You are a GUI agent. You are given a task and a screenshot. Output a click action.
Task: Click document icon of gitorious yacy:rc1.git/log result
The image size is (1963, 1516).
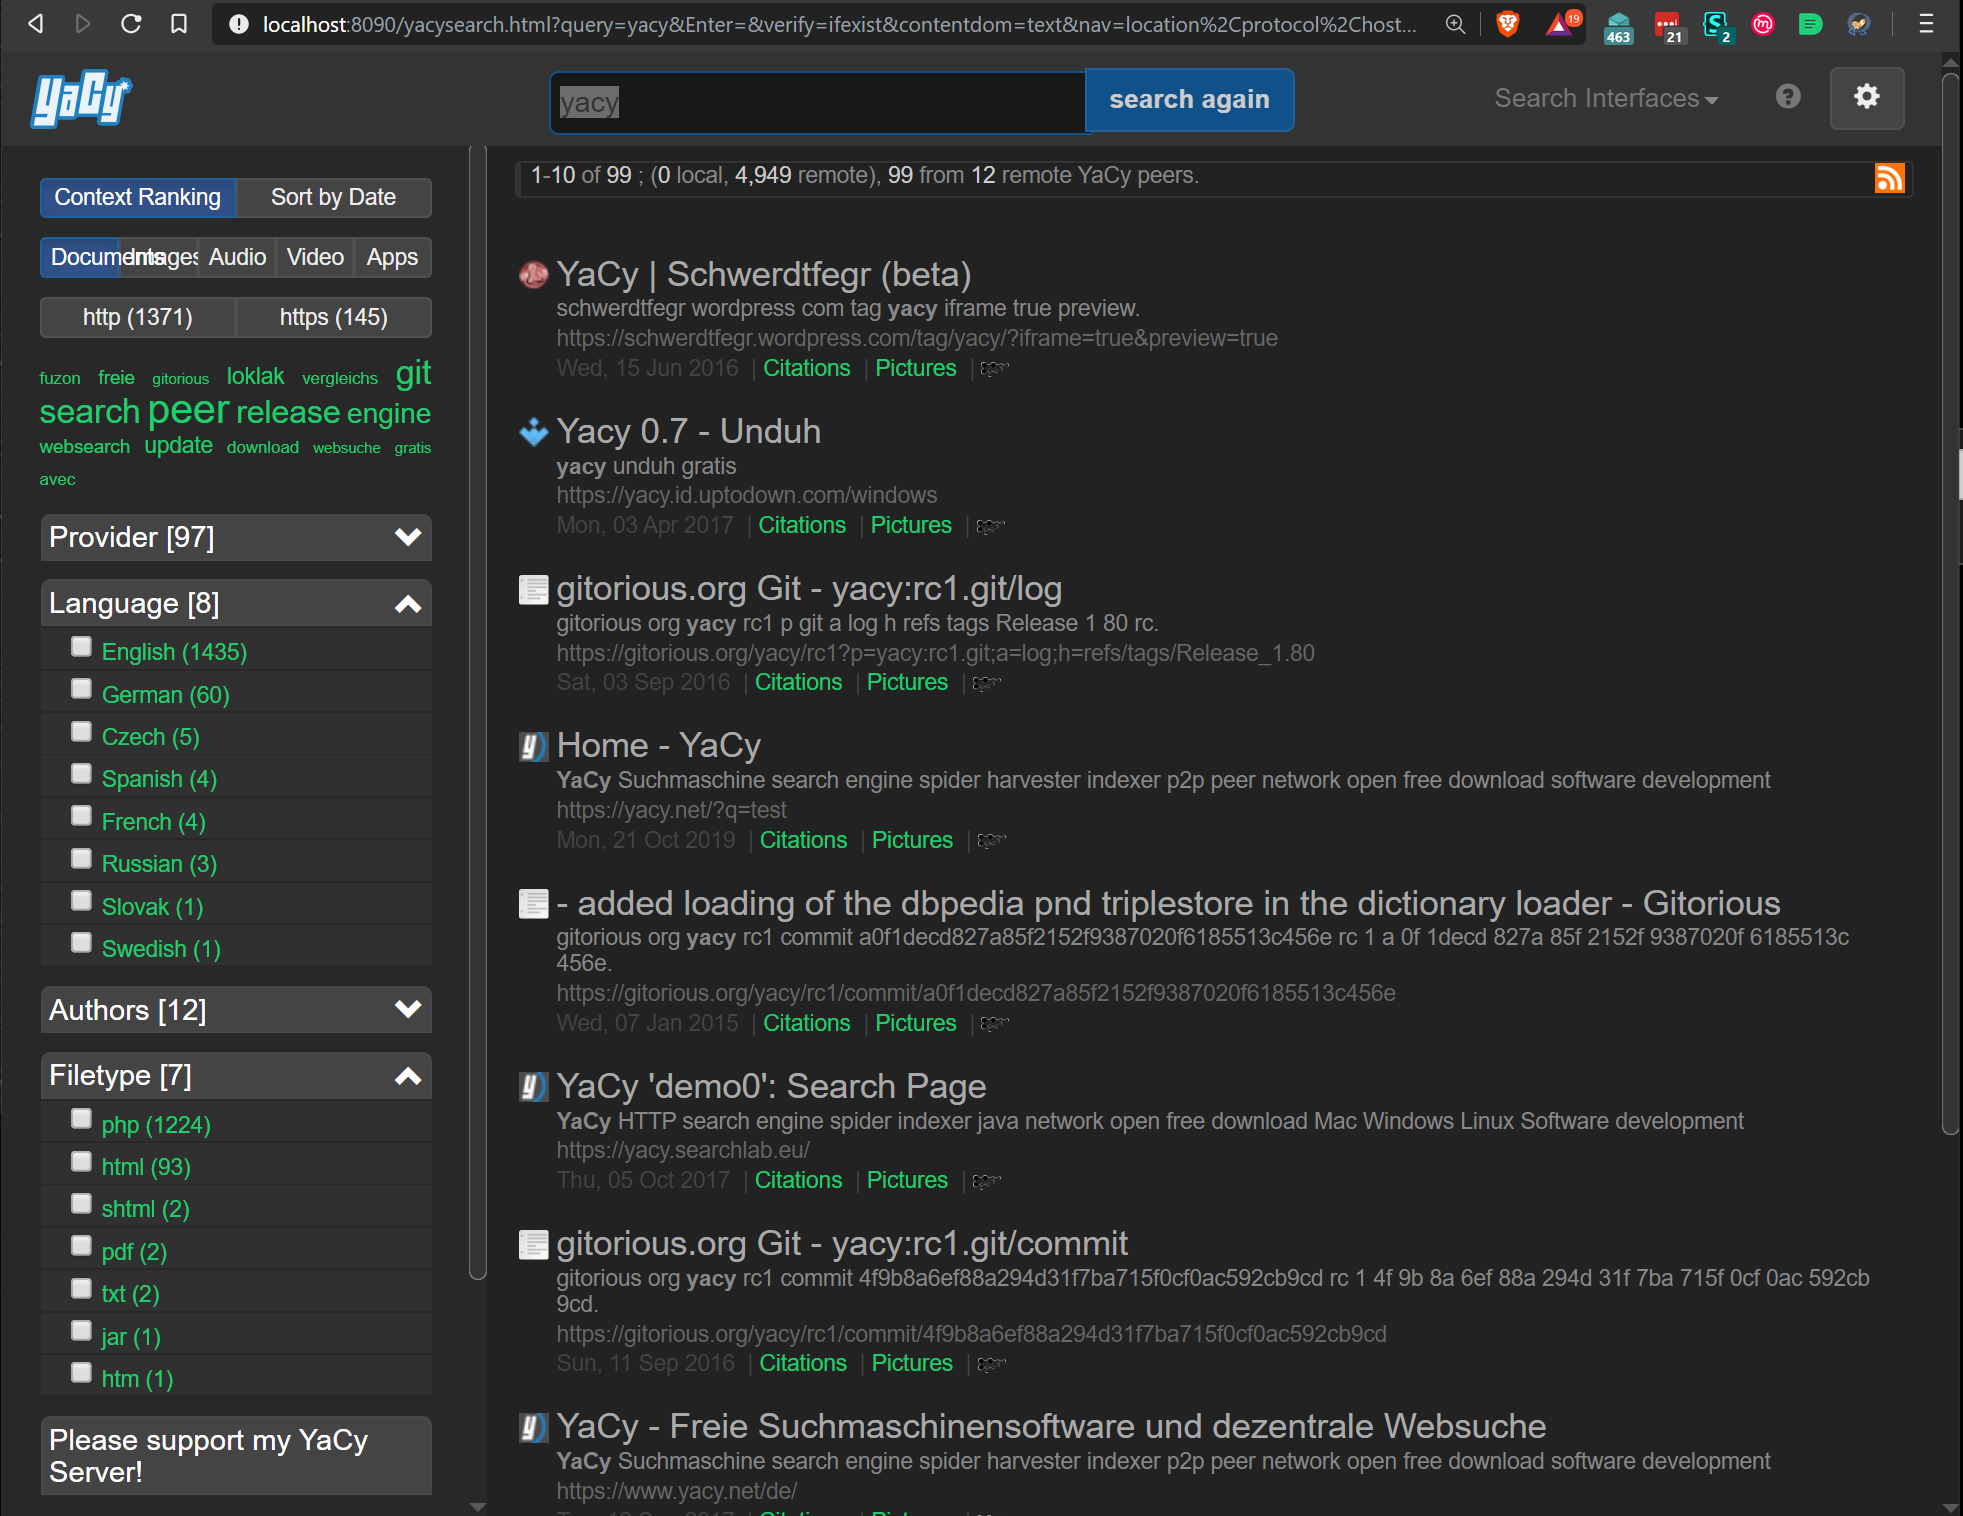[x=533, y=589]
